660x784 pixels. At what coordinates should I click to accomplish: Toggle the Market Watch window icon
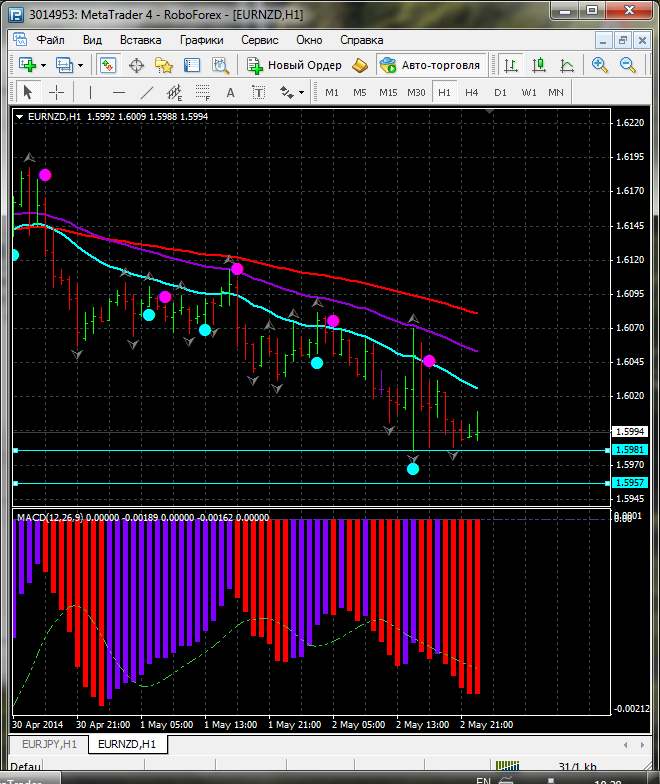[108, 65]
